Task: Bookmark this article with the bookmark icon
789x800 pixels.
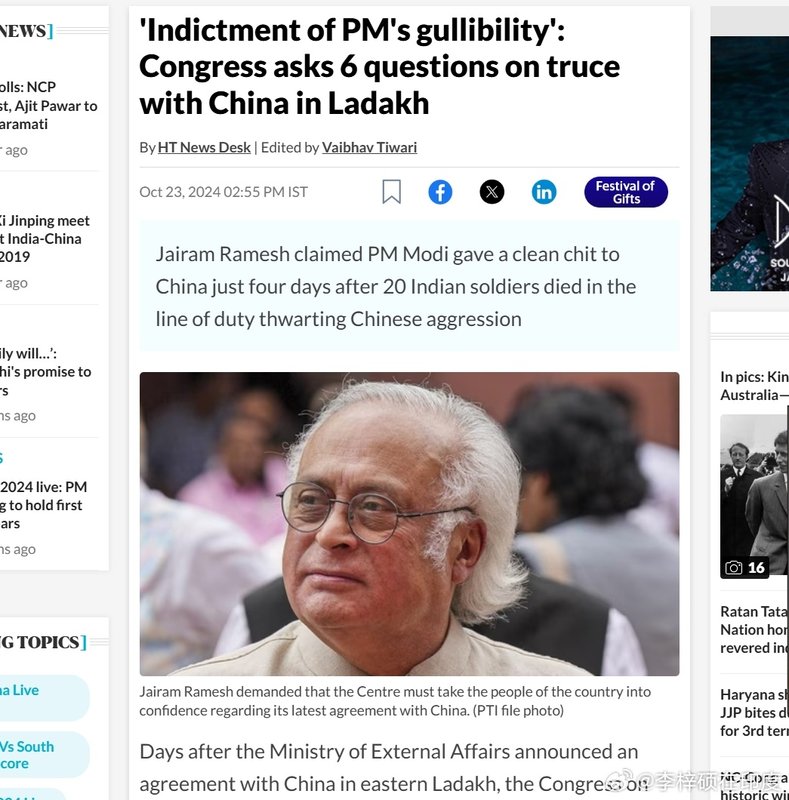Action: (391, 192)
